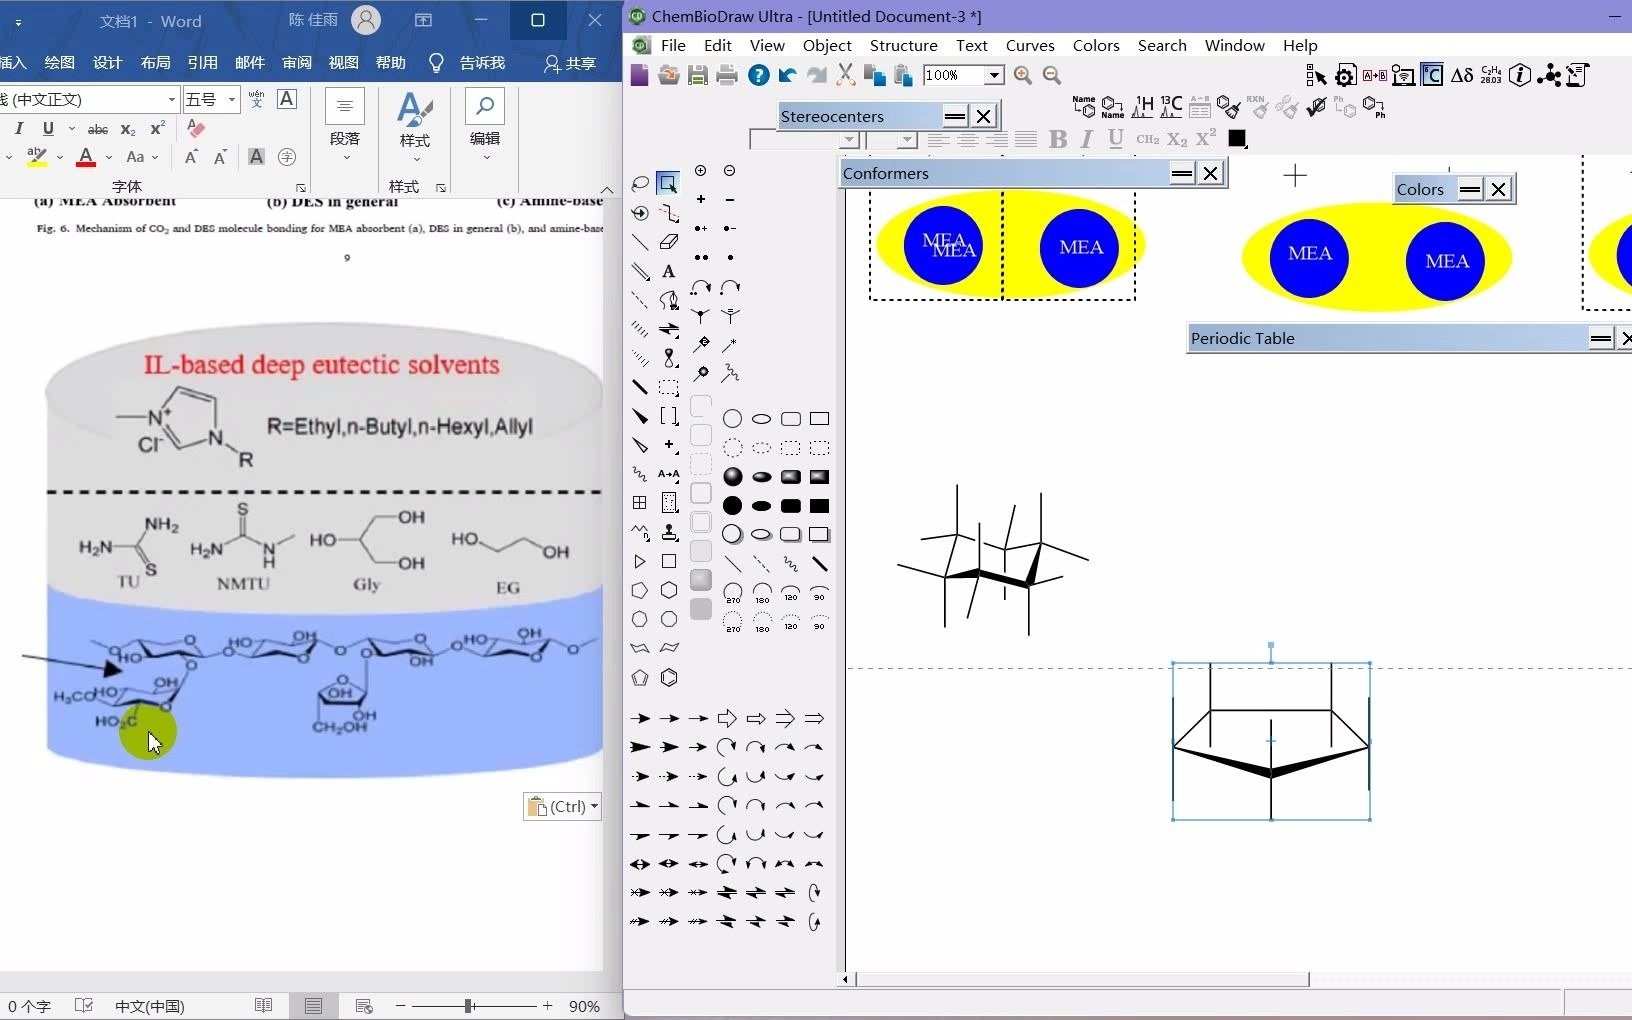The width and height of the screenshot is (1632, 1020).
Task: Click the Name-to-Structure toolbar icon
Action: [x=1084, y=108]
